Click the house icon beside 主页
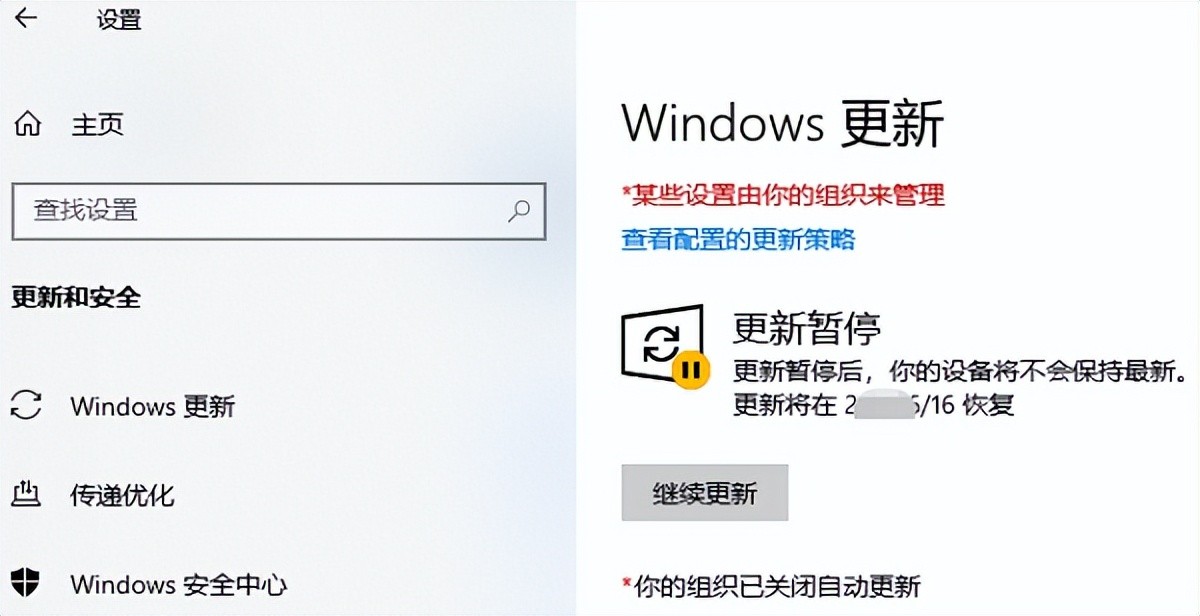The image size is (1200, 616). point(28,125)
